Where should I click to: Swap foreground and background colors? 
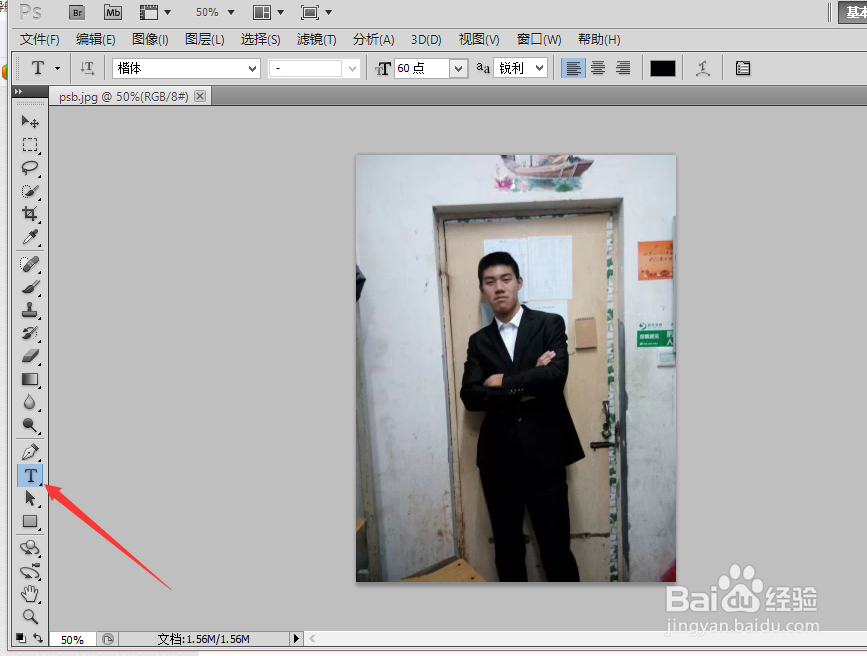[x=38, y=638]
